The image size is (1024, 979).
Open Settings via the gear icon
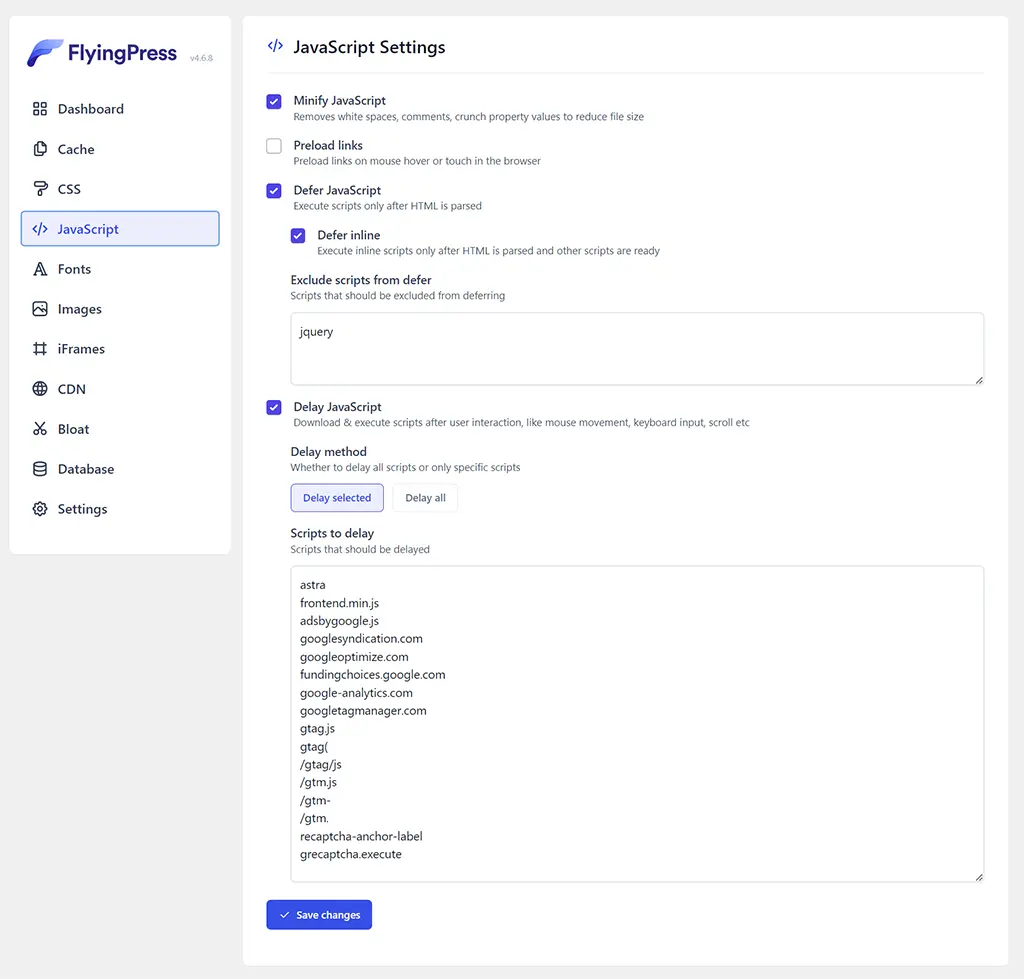click(x=41, y=509)
